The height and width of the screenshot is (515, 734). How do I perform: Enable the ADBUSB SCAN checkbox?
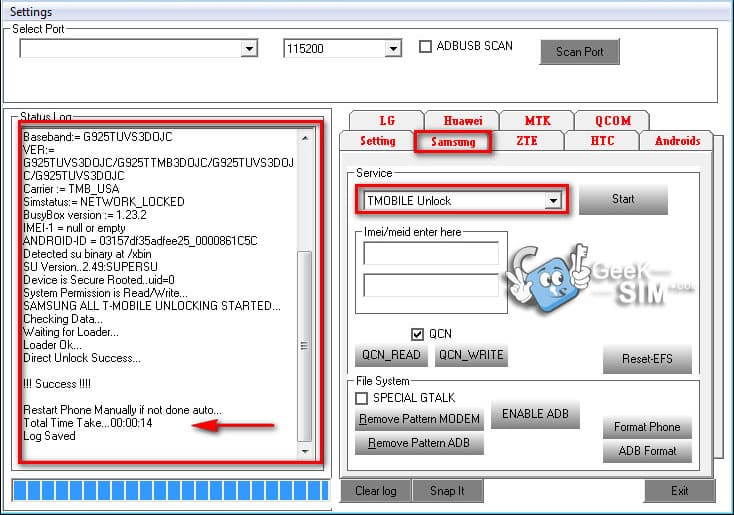point(425,47)
